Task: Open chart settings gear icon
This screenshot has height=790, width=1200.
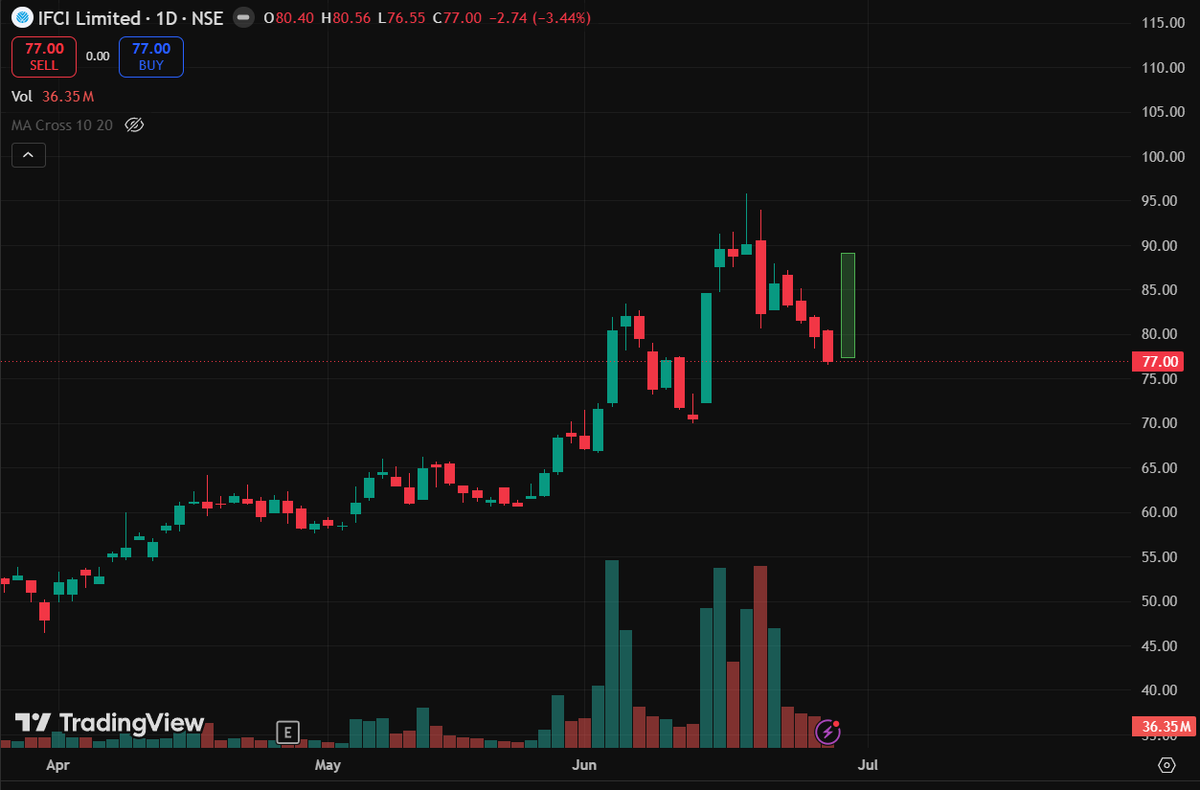Action: [x=1166, y=765]
